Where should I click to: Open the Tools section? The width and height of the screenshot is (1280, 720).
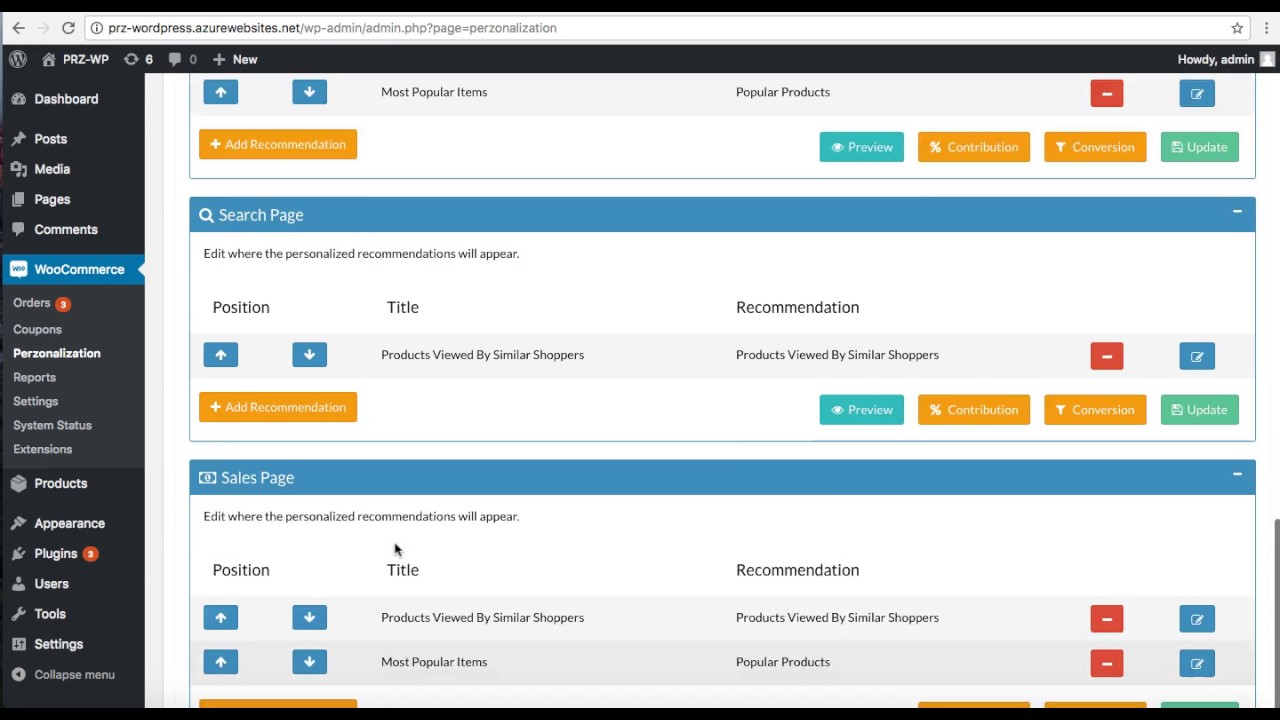[49, 613]
